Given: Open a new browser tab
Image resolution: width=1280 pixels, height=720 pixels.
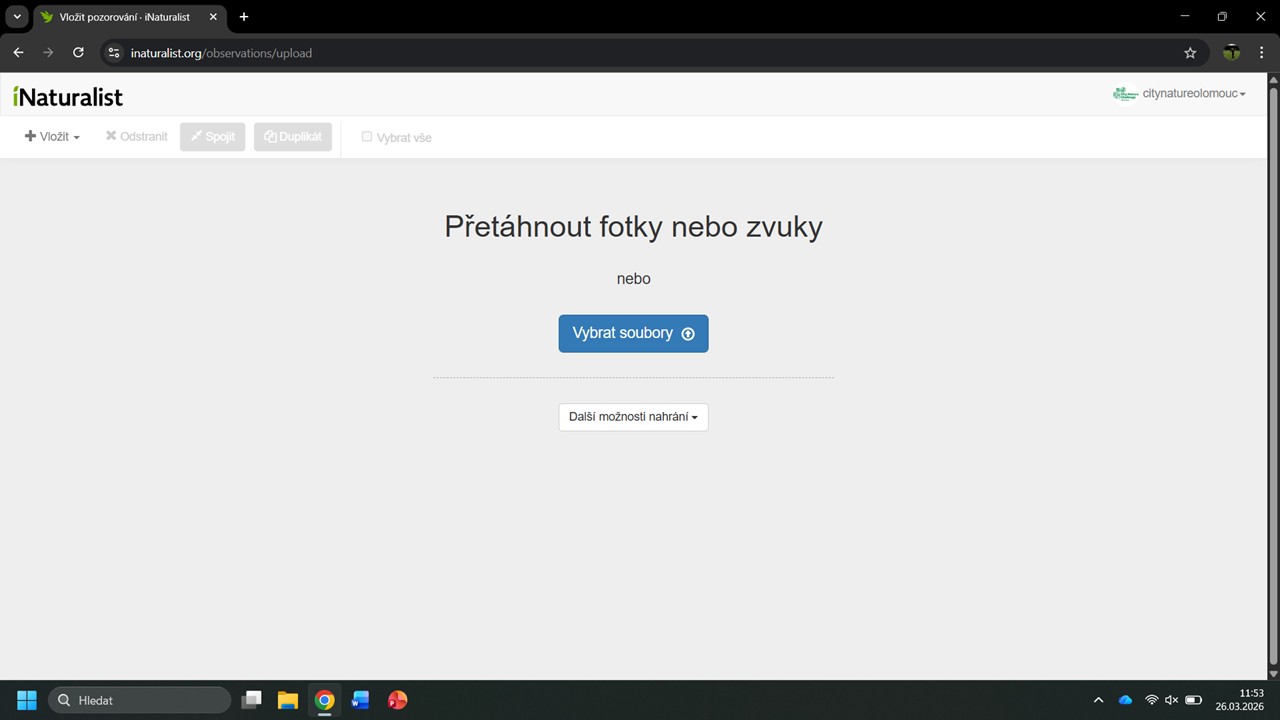Looking at the screenshot, I should 244,17.
